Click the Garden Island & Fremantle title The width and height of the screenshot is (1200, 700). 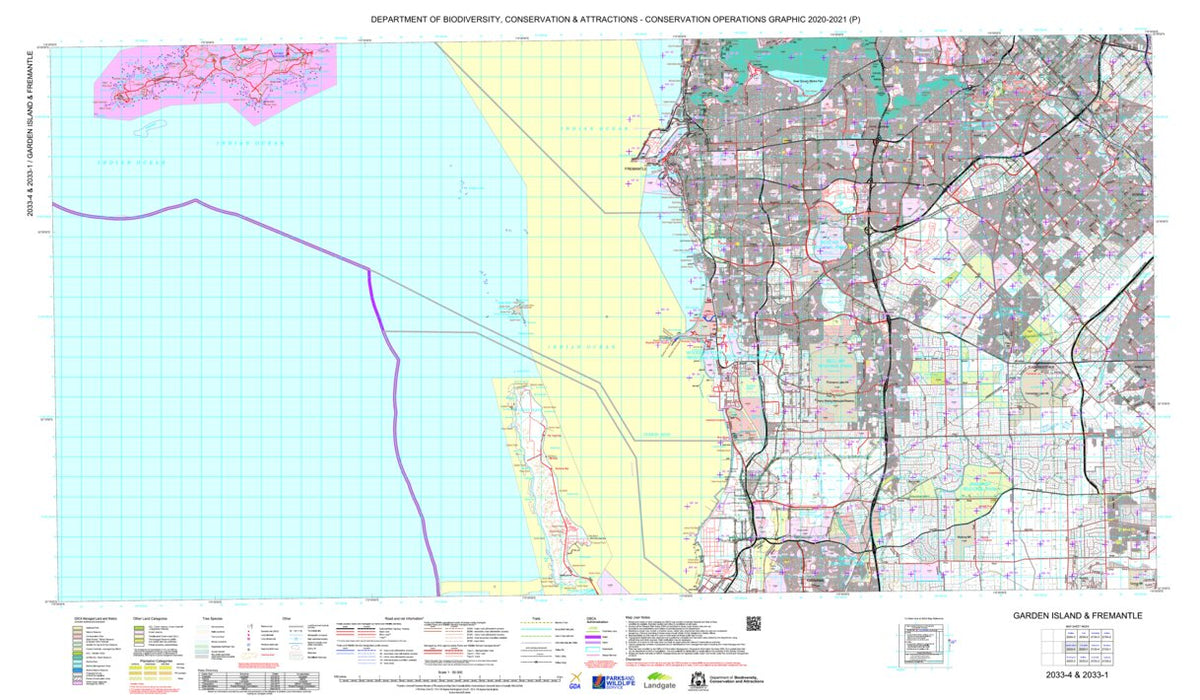[1077, 615]
